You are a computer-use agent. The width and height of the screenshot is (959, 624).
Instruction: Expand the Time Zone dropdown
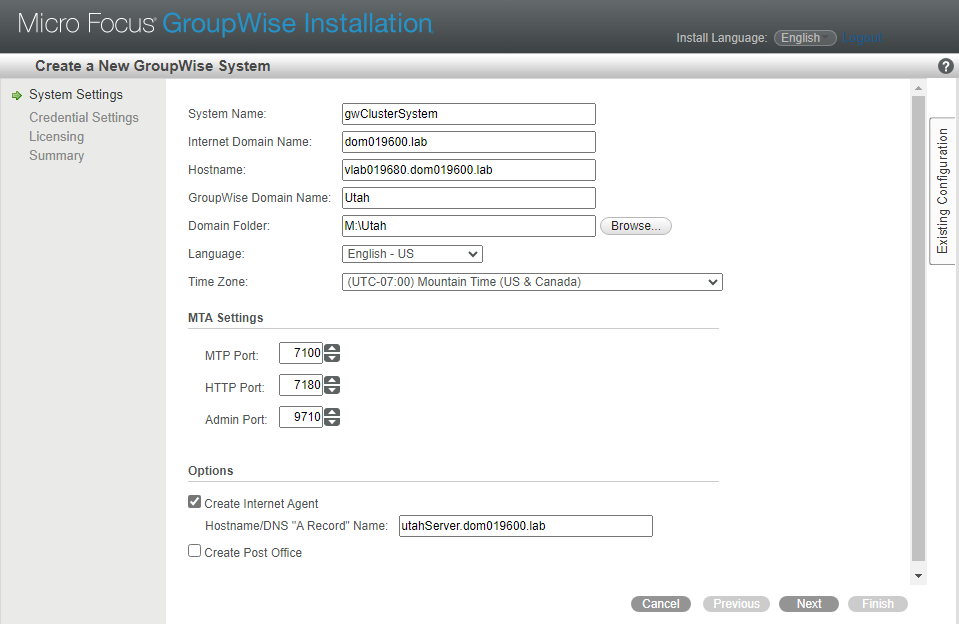tap(531, 282)
